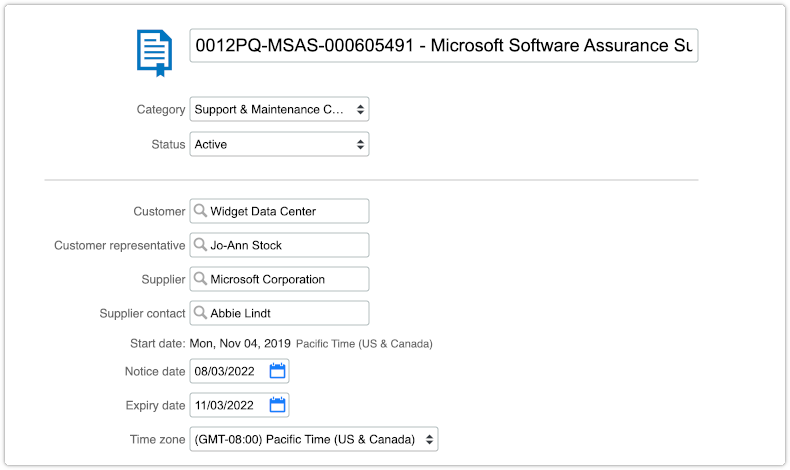
Task: Click the blue contract document icon
Action: 155,53
